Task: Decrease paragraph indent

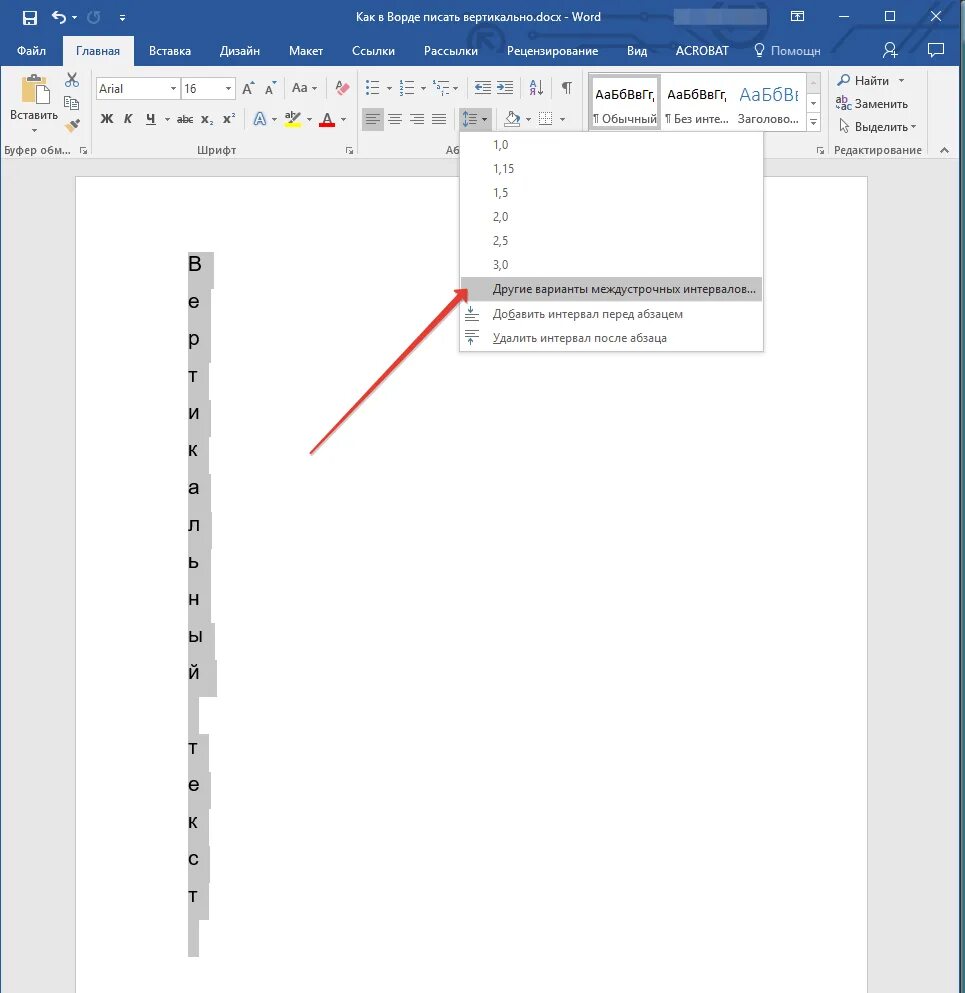Action: coord(482,88)
